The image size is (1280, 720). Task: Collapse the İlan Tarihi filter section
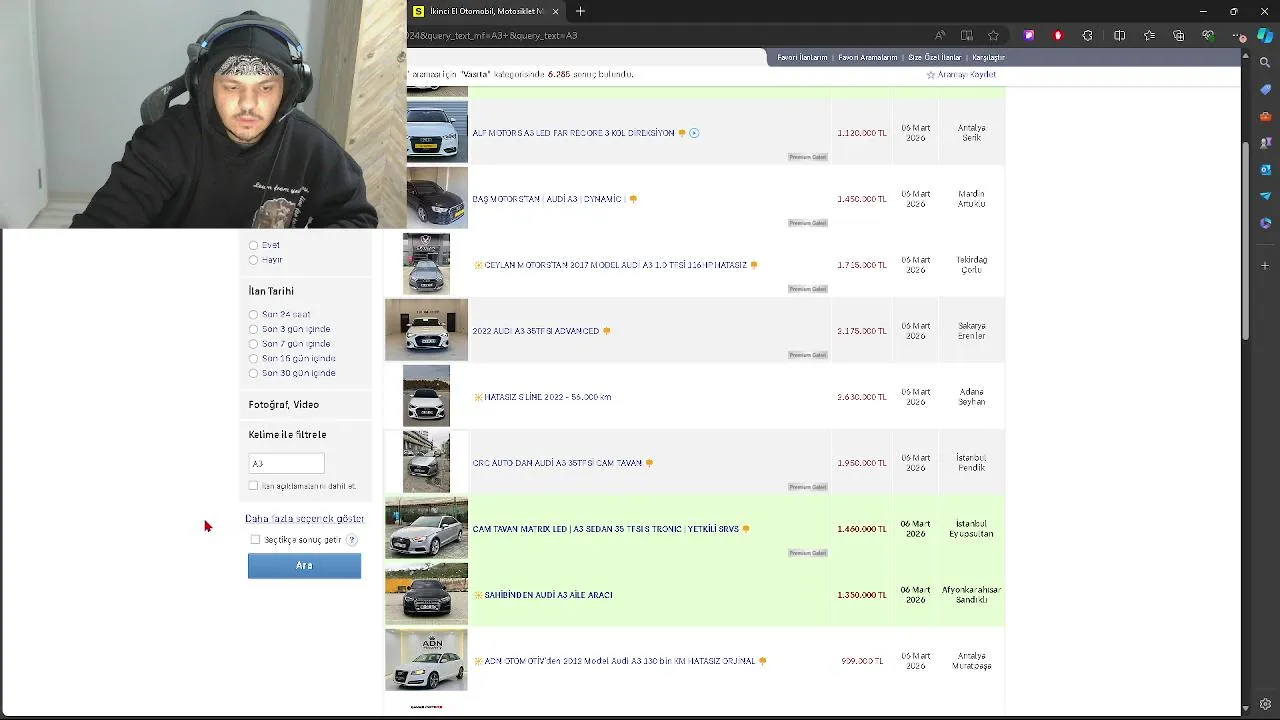[271, 291]
